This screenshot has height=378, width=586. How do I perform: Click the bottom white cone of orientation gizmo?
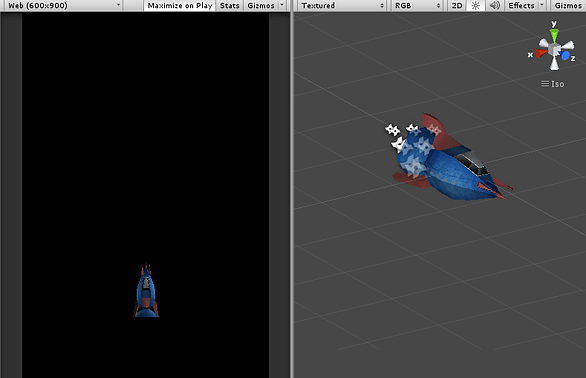[x=554, y=64]
